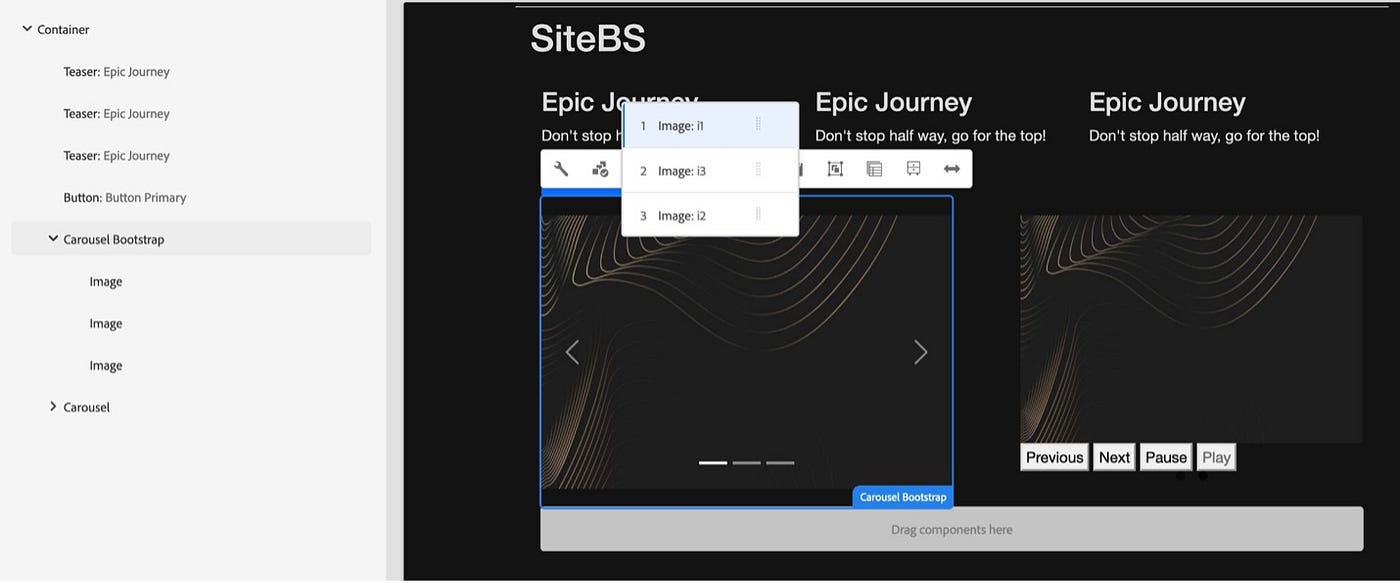Click the Layout double-arrow icon
This screenshot has height=583, width=1400.
tap(952, 169)
